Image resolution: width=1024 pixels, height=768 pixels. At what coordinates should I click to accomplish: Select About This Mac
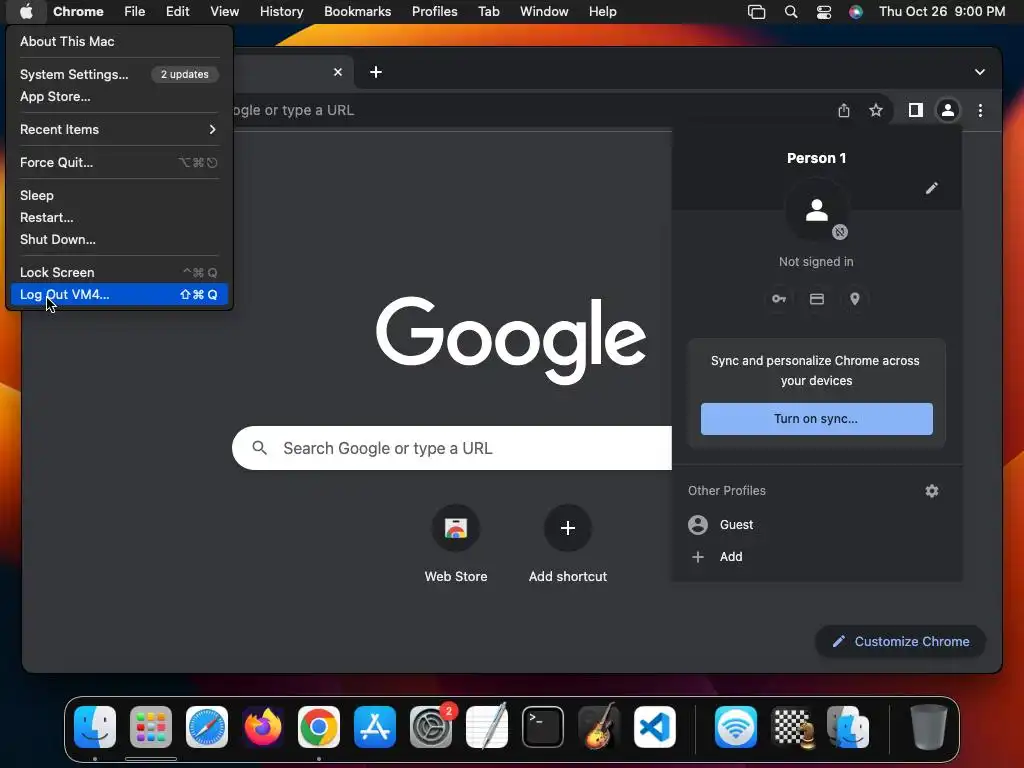[x=119, y=41]
